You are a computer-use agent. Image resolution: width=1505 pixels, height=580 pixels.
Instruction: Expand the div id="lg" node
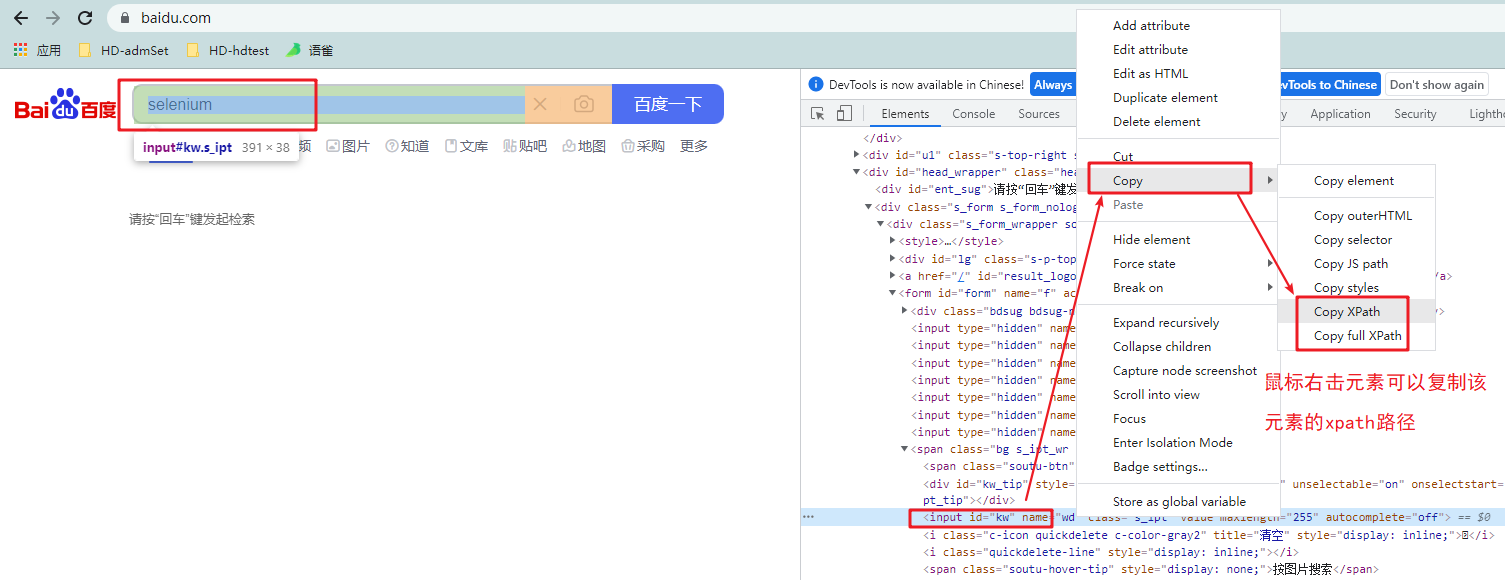coord(892,259)
